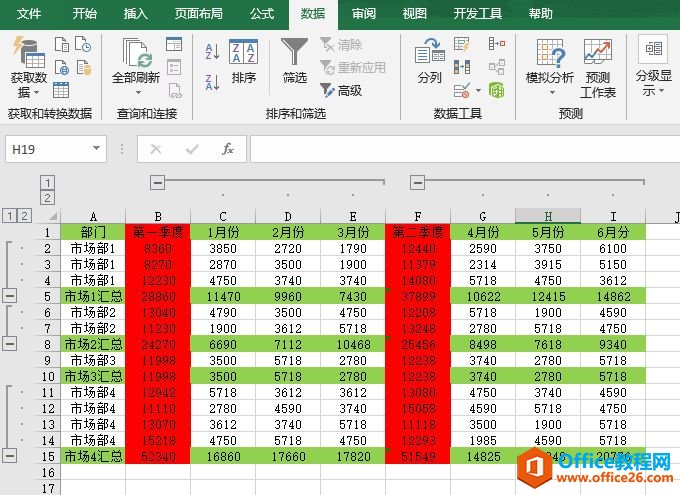Click the manage data model icon
Screen dimensions: 680x495
497,90
